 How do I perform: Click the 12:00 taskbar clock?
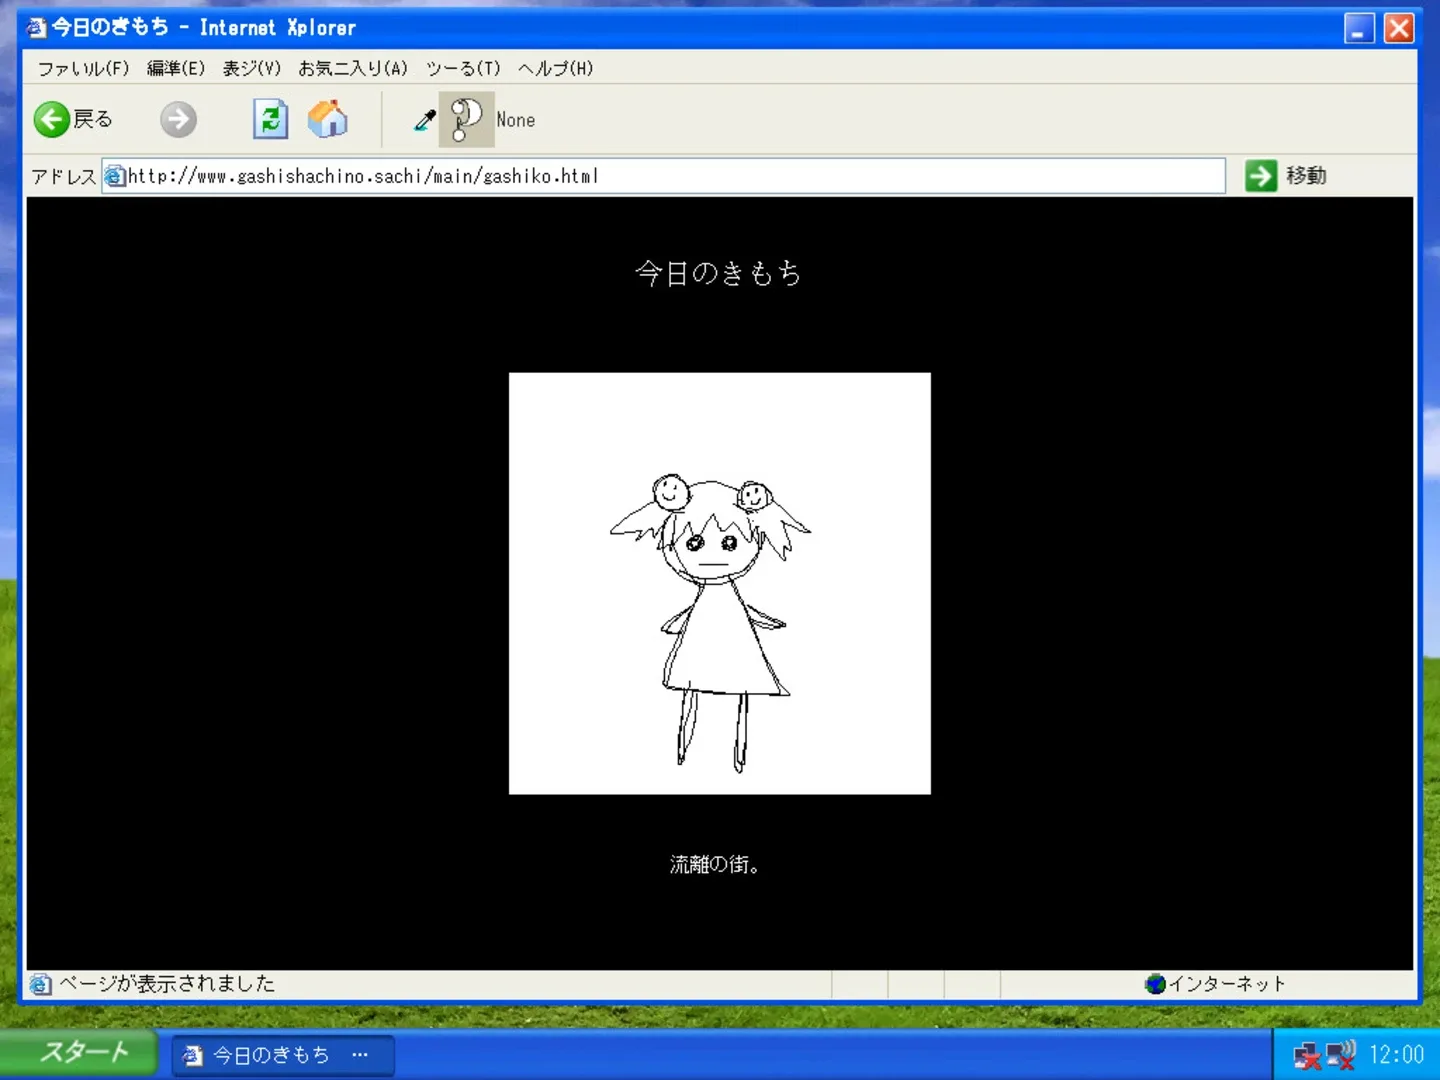point(1397,1054)
